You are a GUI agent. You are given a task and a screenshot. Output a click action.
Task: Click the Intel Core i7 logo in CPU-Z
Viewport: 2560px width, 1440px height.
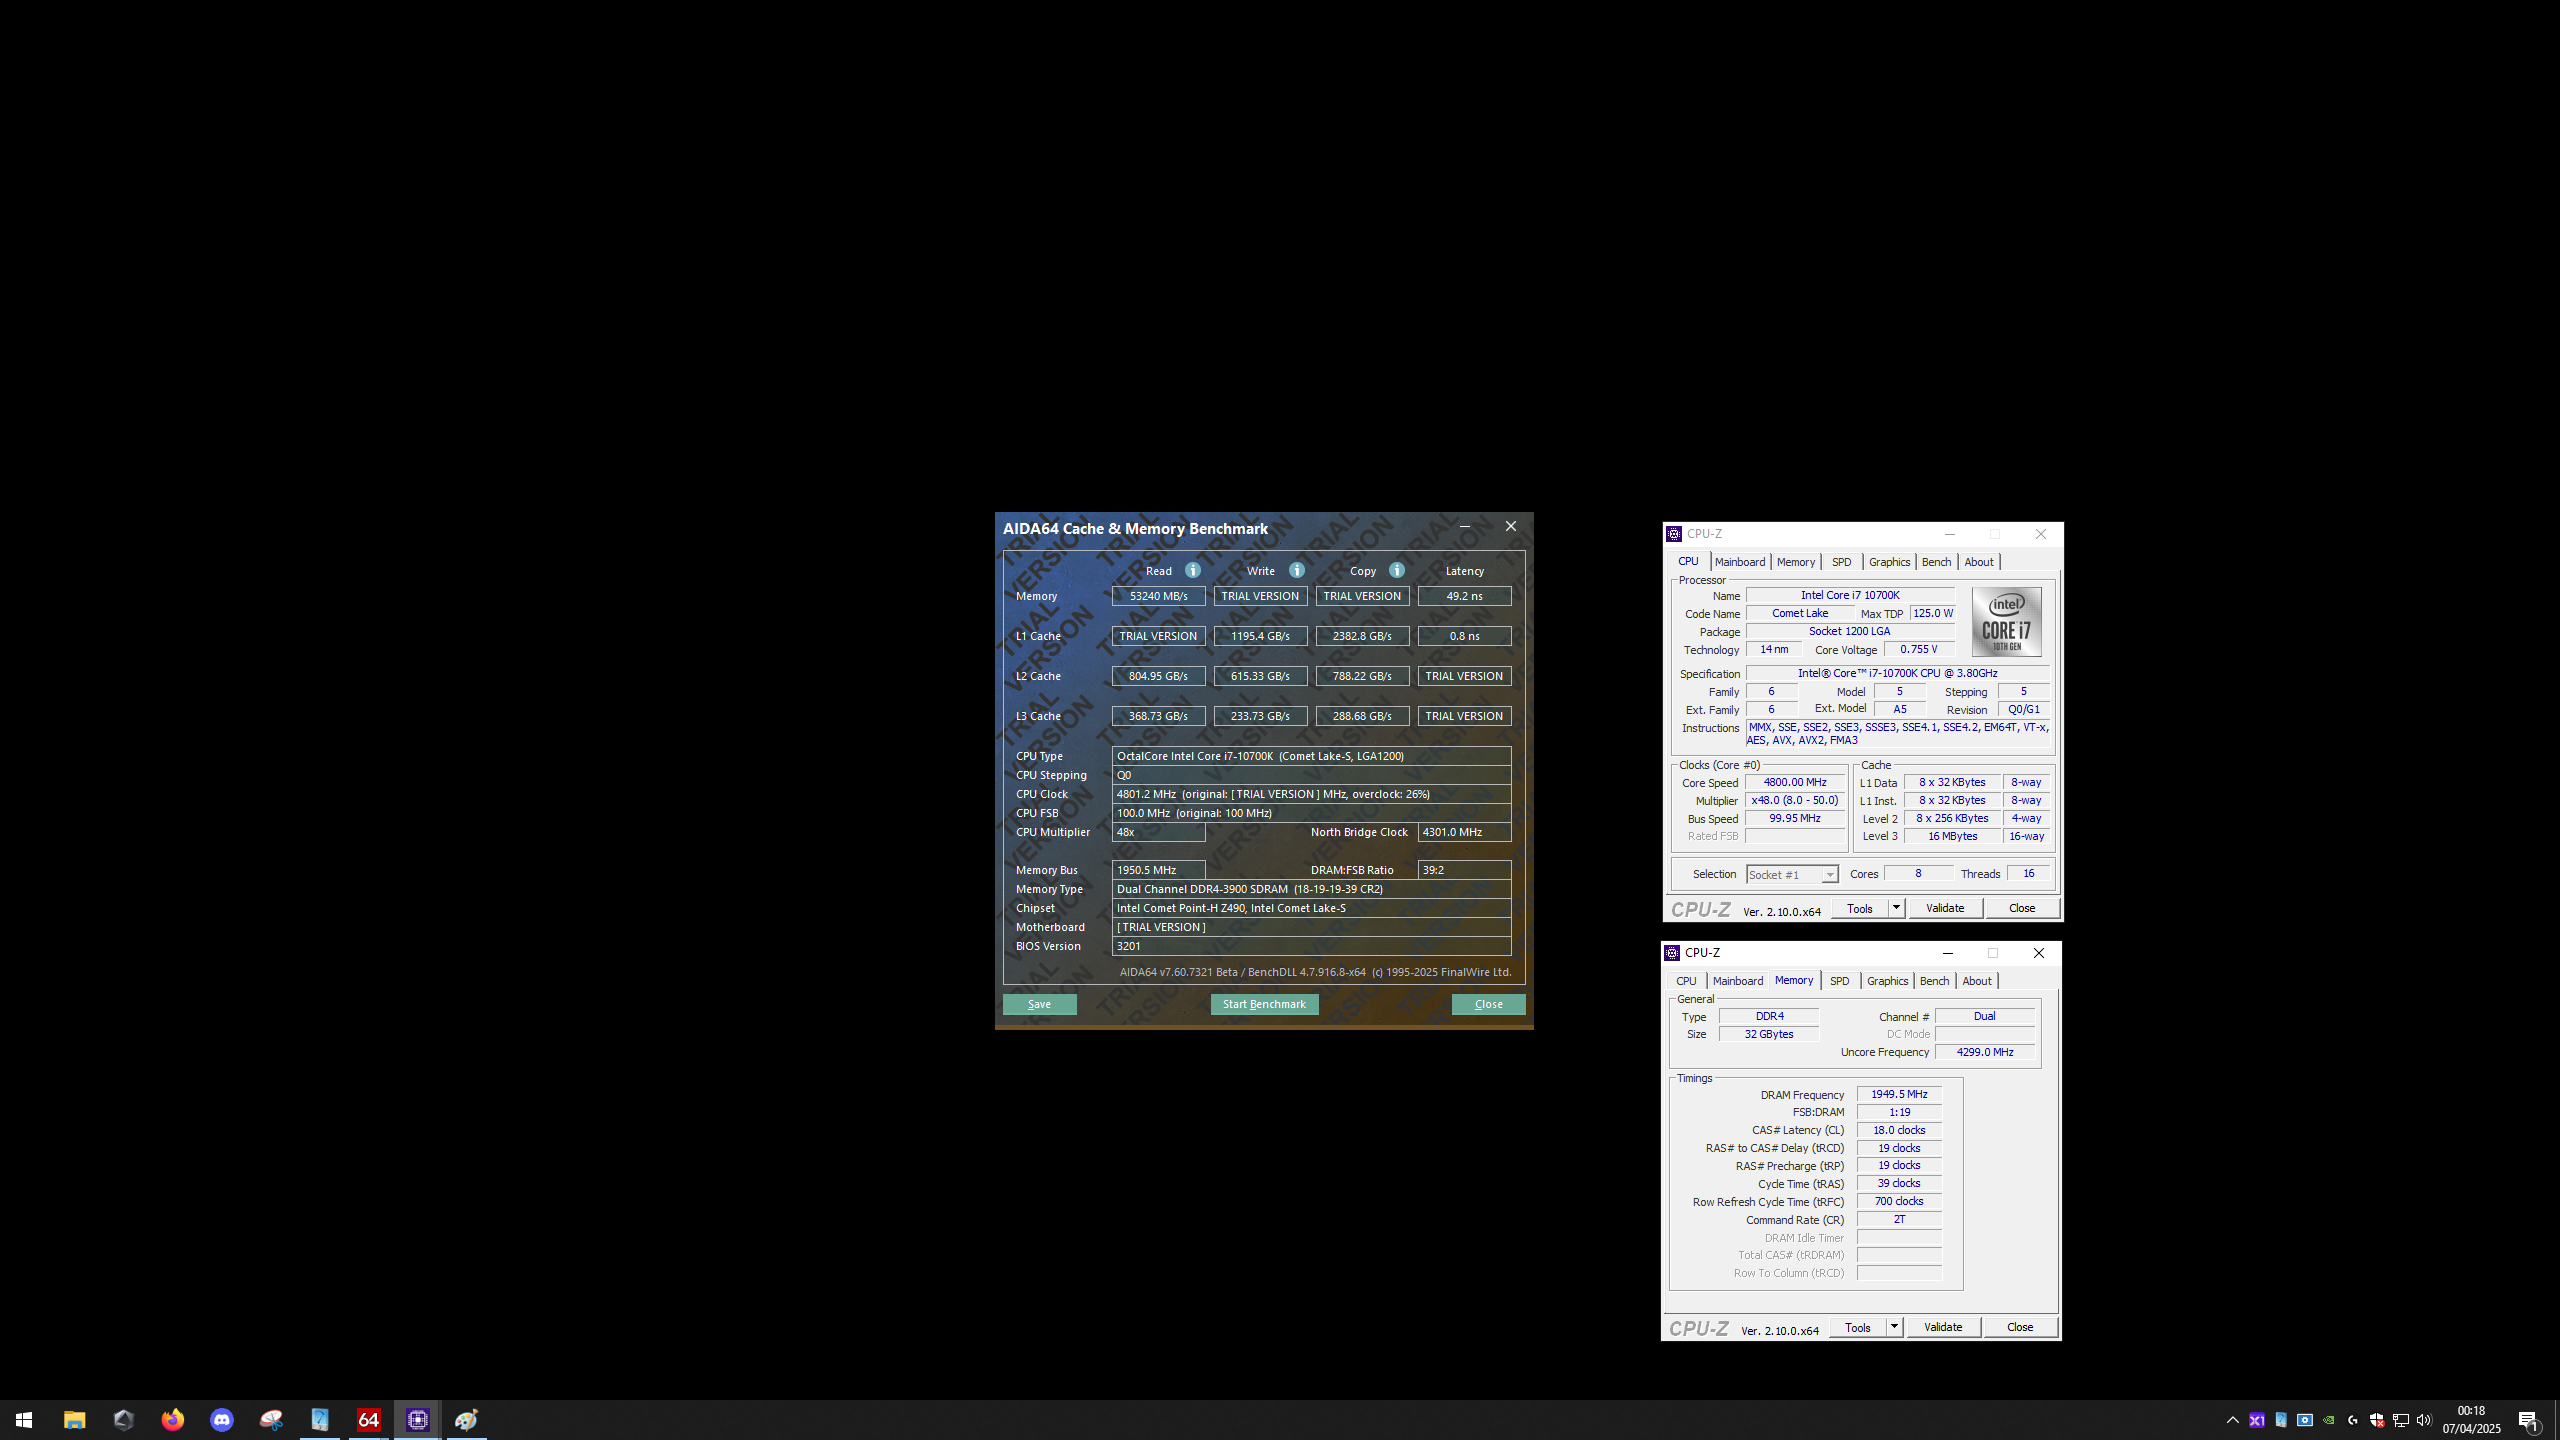(x=2006, y=622)
